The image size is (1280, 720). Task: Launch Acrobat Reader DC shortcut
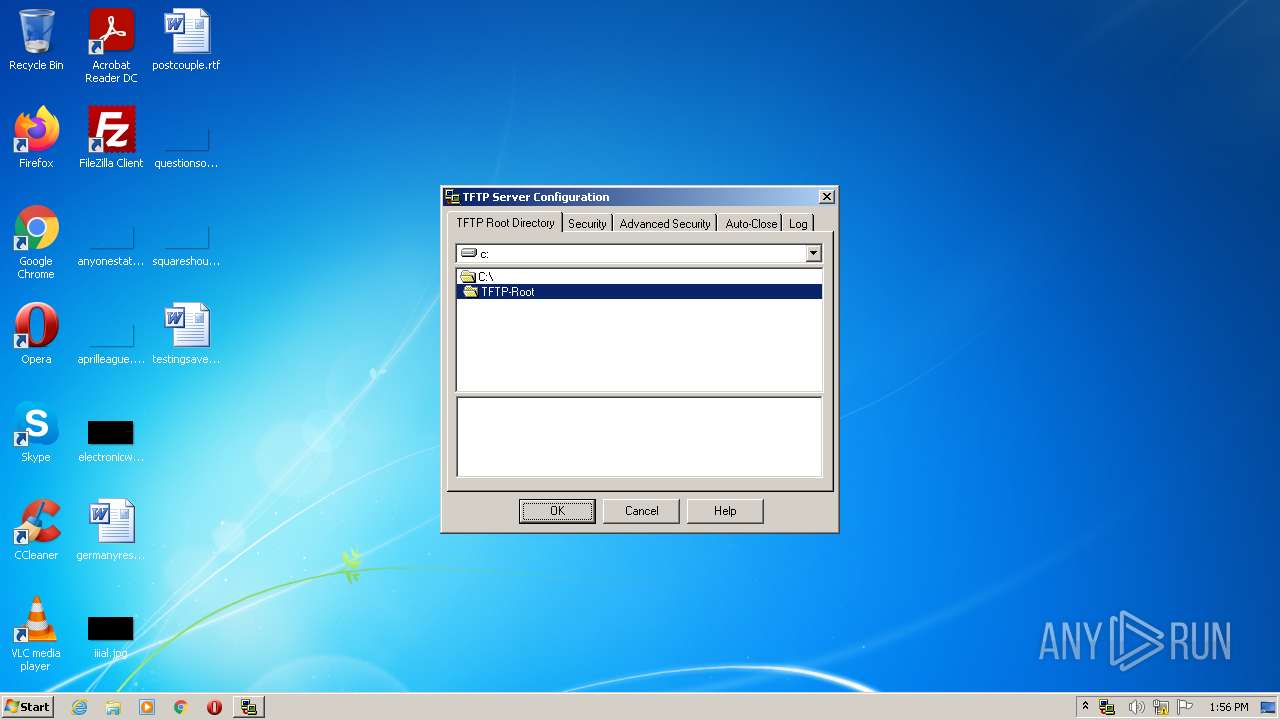click(111, 46)
